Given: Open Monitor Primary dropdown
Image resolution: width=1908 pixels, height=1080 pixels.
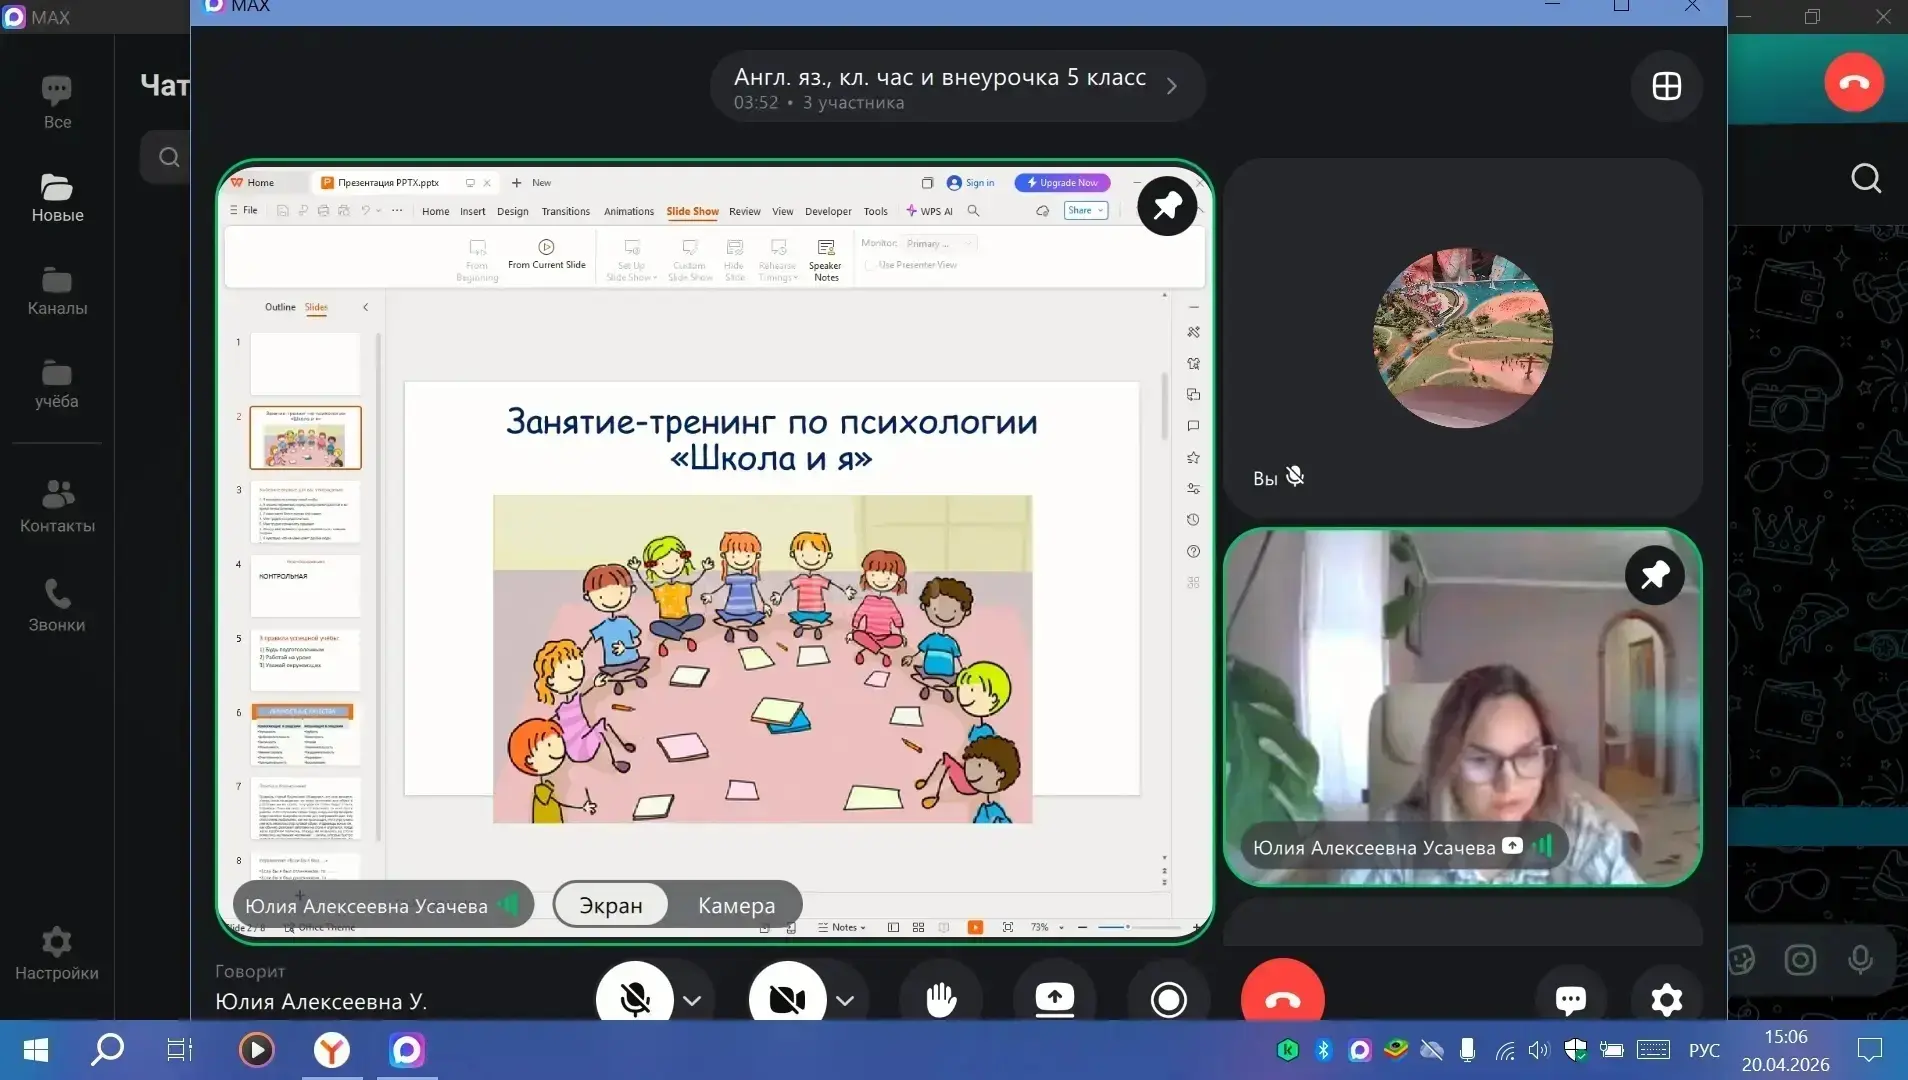Looking at the screenshot, I should [x=938, y=243].
